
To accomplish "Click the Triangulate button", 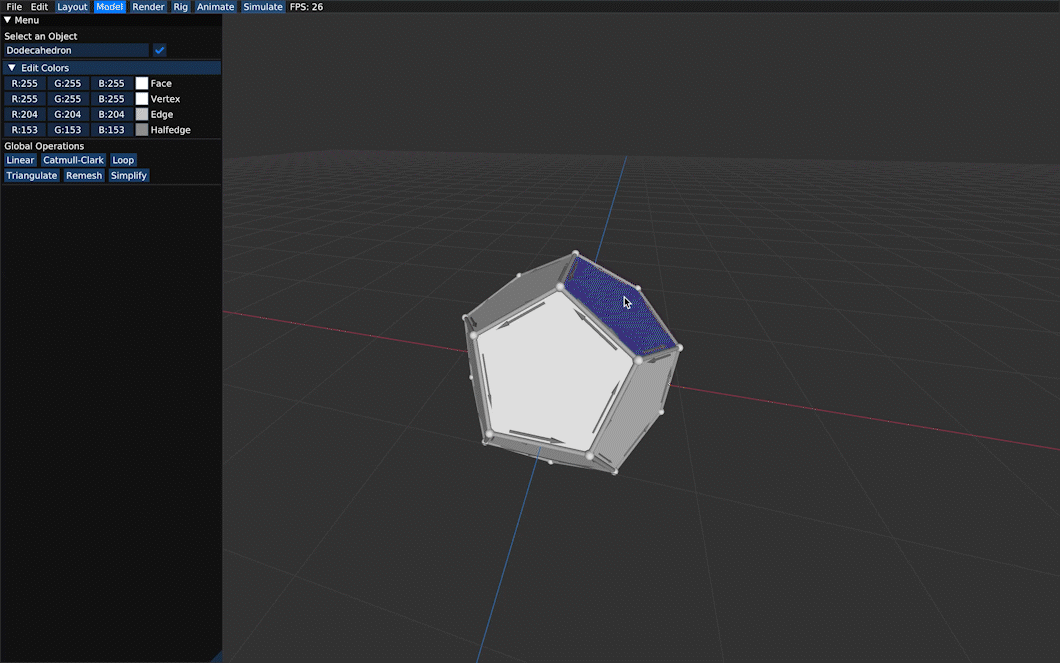I will coord(32,176).
